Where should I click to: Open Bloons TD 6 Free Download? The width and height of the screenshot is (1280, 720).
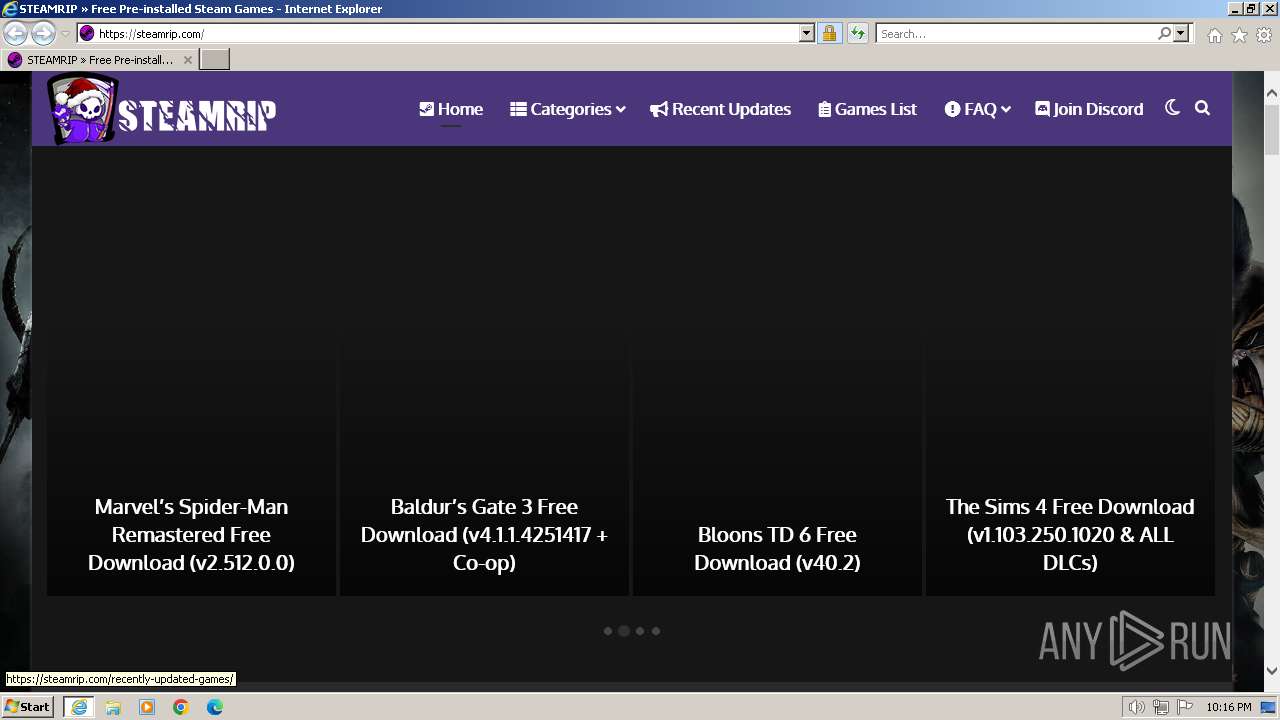click(777, 548)
